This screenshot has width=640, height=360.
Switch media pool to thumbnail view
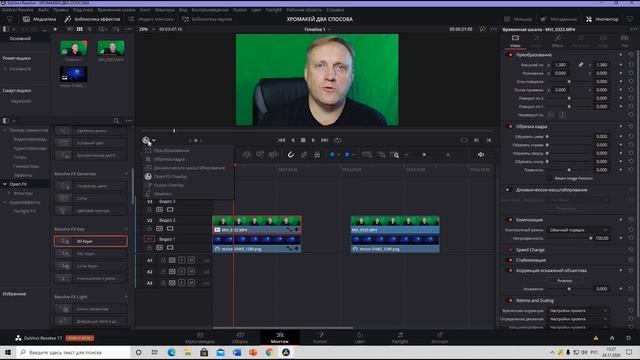[80, 29]
